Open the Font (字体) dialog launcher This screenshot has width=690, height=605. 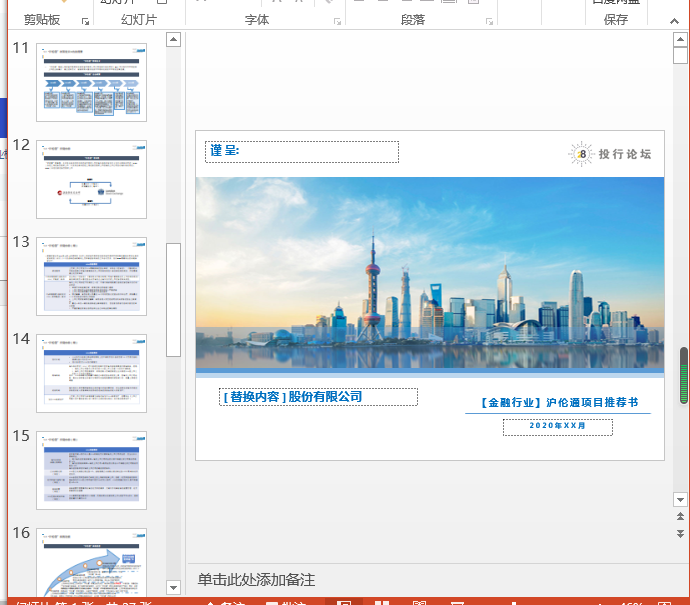point(338,22)
